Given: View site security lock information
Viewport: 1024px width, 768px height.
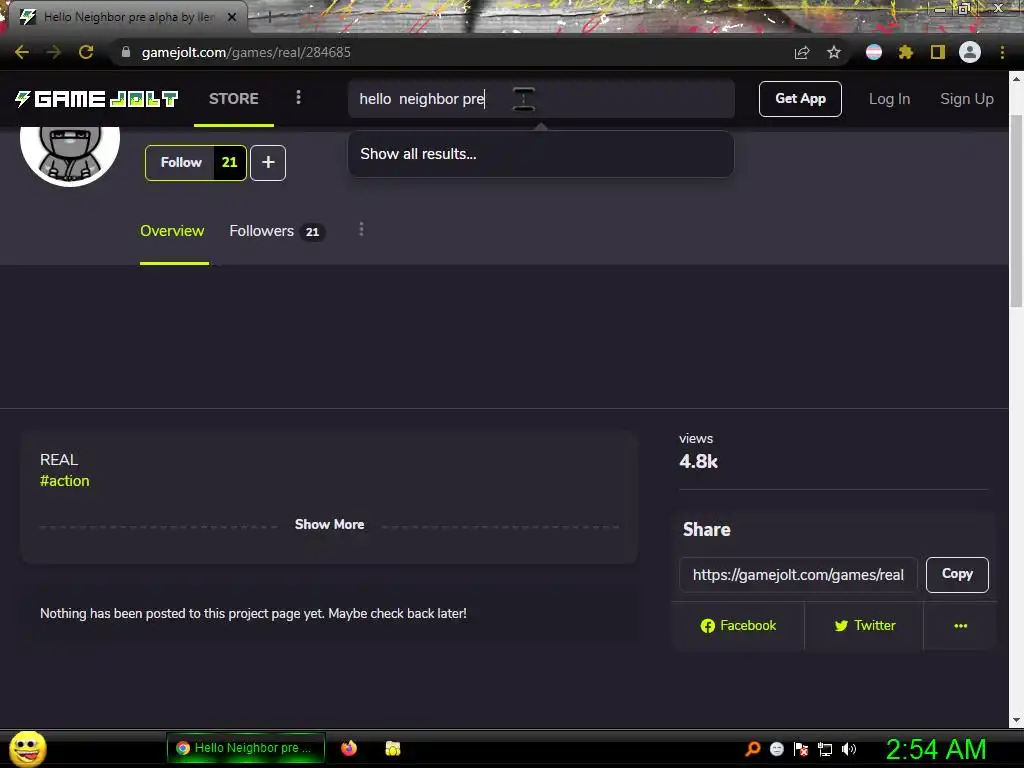Looking at the screenshot, I should (x=126, y=52).
